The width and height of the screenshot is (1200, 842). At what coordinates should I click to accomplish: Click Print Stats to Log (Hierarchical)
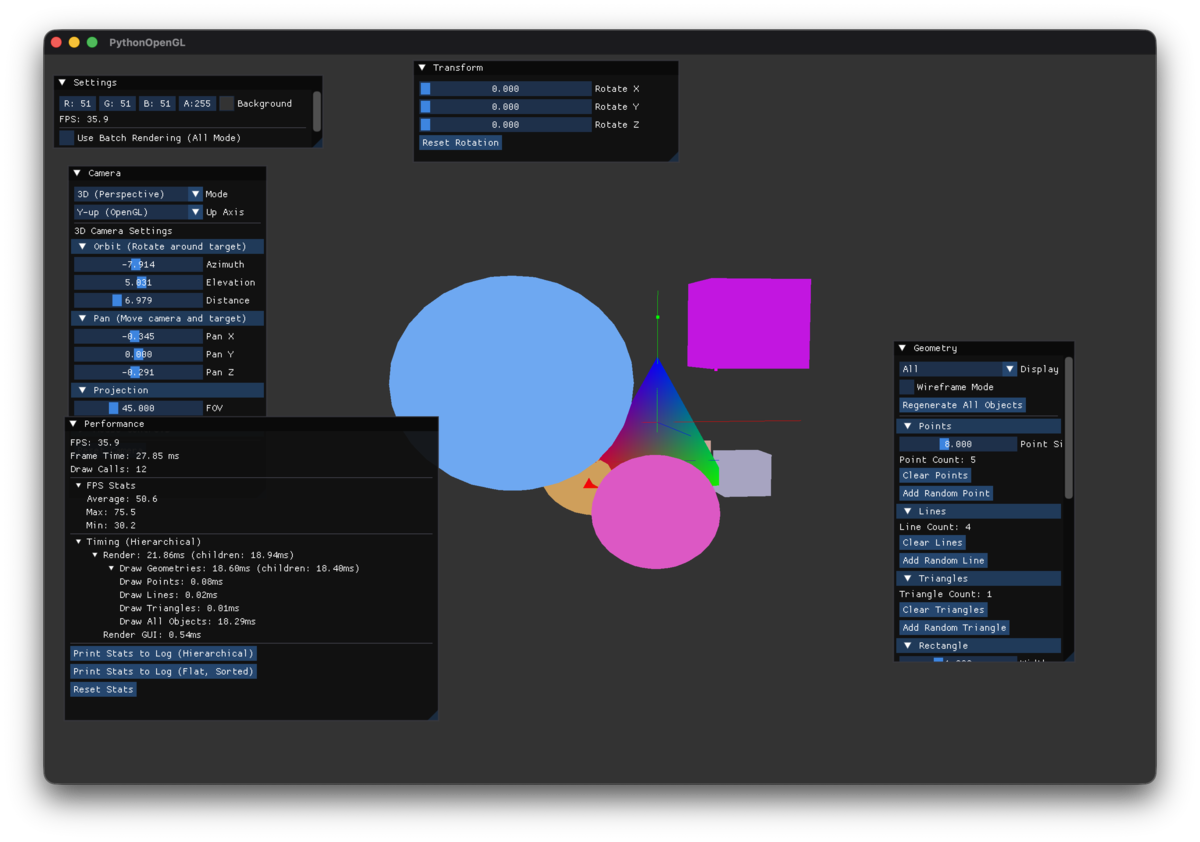point(163,653)
